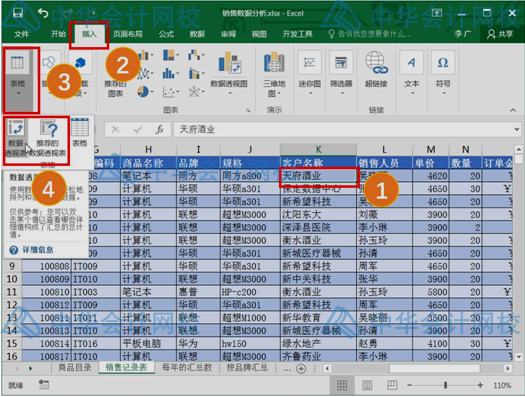Click the Save icon in title bar

coord(17,13)
